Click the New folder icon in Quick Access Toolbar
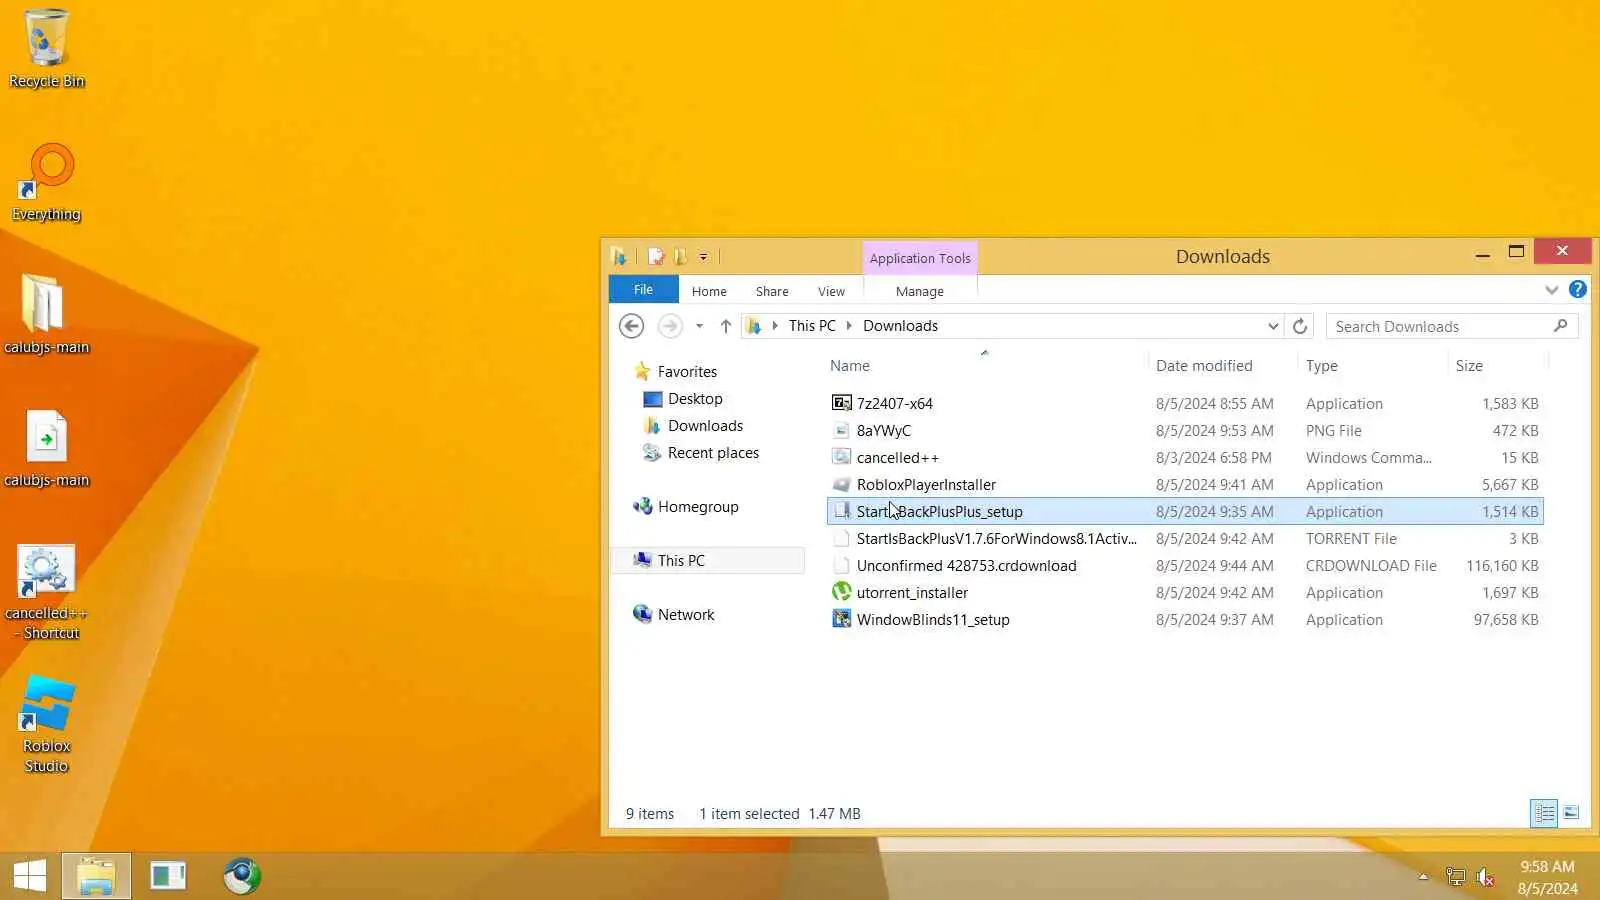The width and height of the screenshot is (1600, 900). (680, 257)
